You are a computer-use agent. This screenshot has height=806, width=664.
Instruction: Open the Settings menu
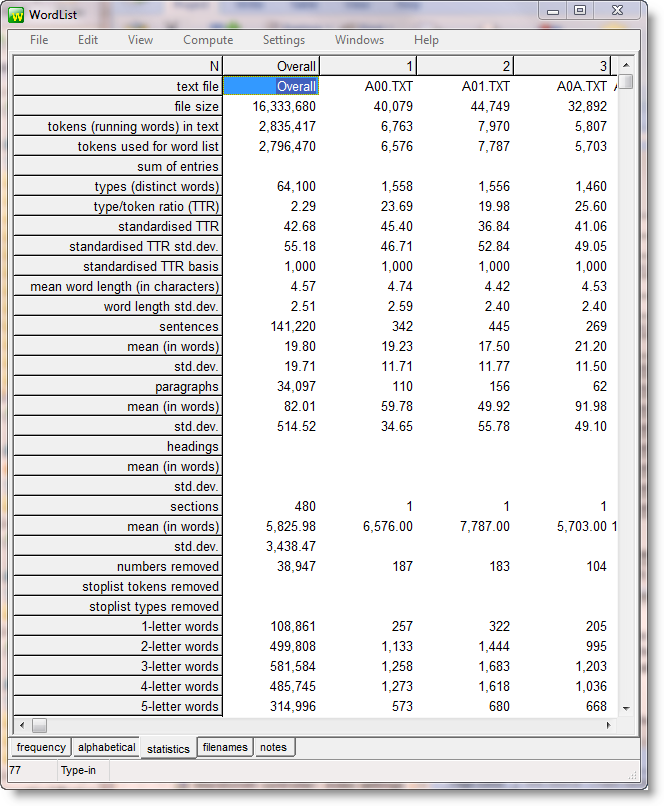click(x=284, y=40)
